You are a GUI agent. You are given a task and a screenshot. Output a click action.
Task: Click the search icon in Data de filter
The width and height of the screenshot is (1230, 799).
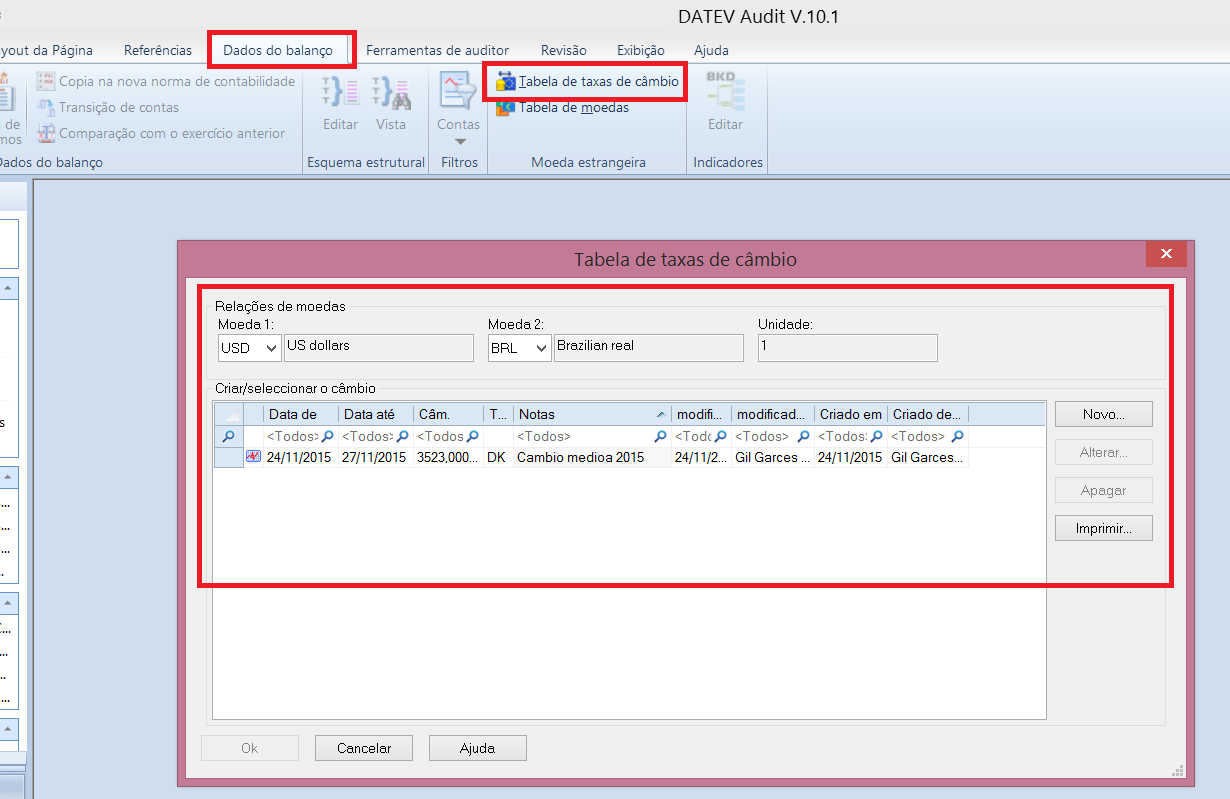tap(327, 437)
